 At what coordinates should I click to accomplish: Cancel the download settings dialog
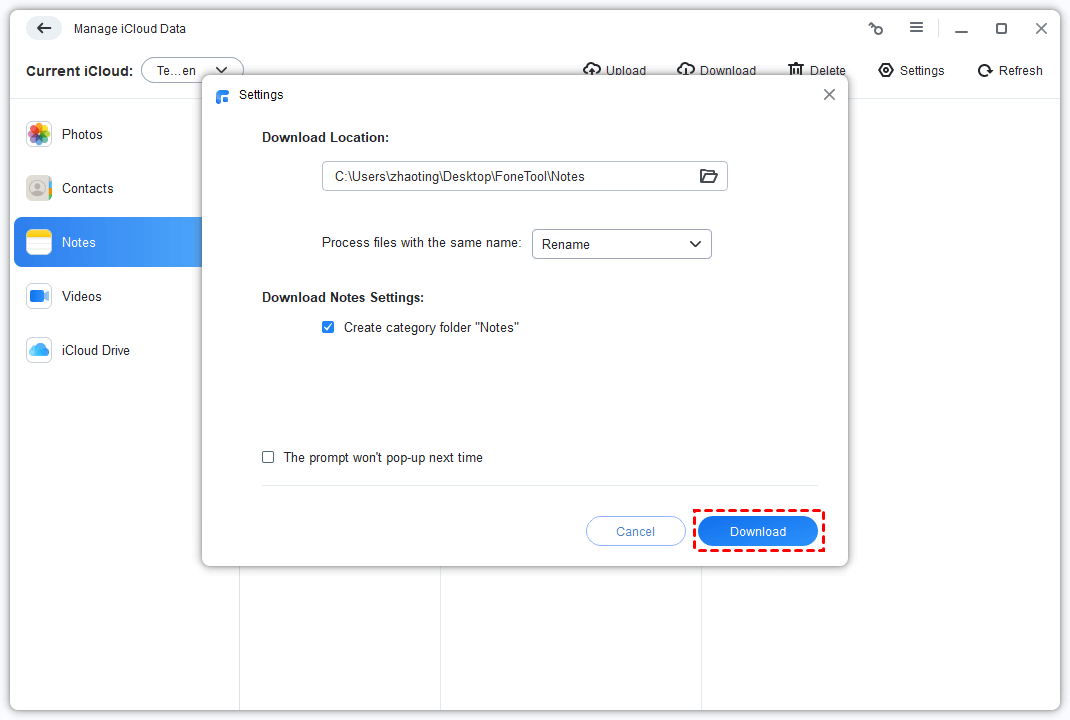click(636, 531)
